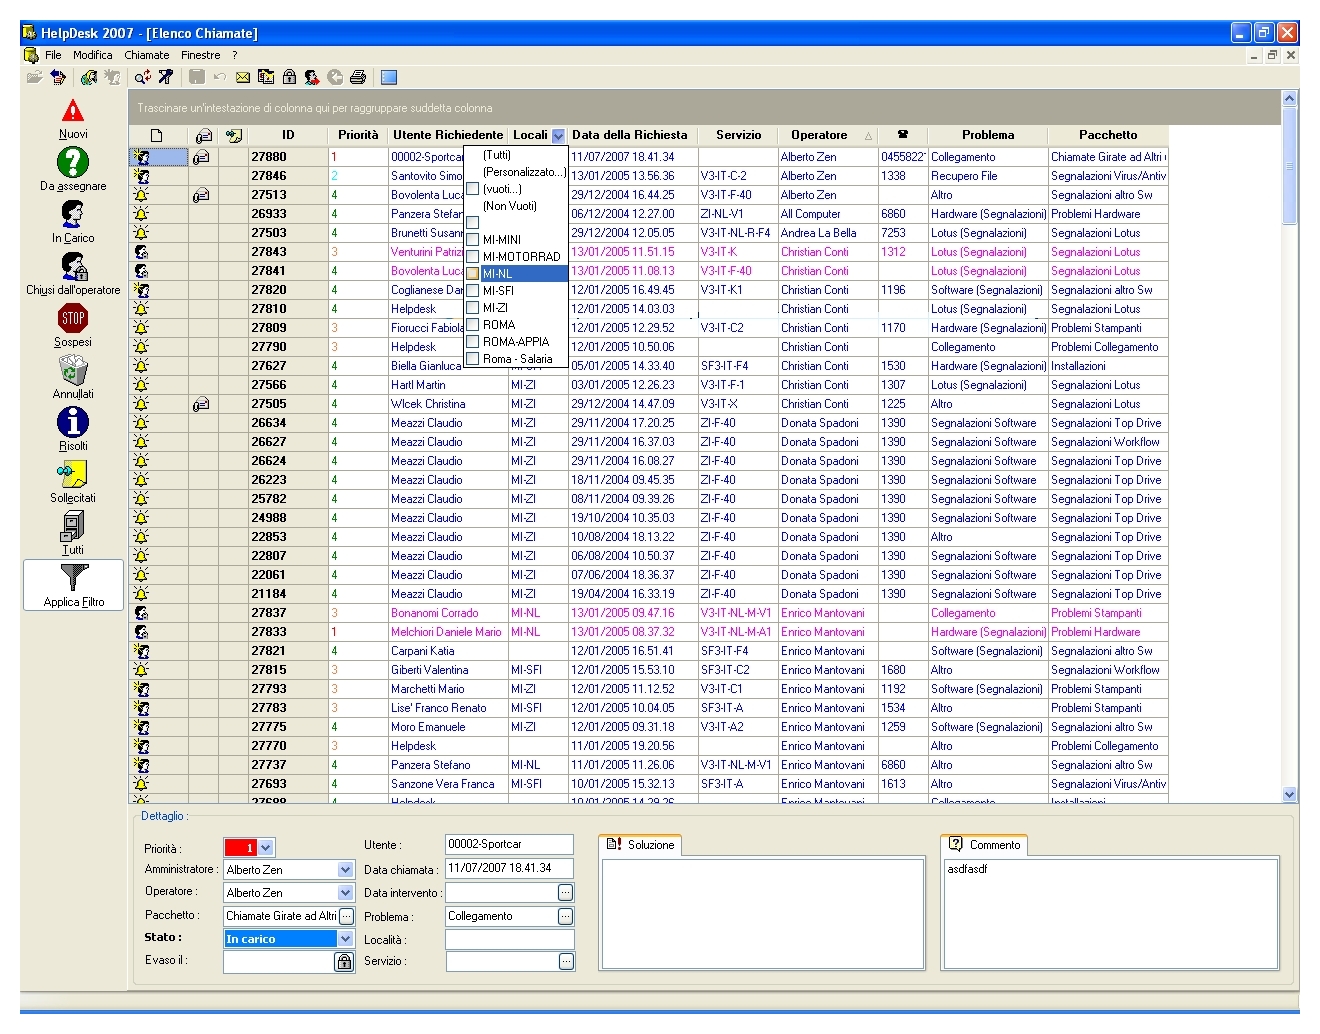Screen dimensions: 1320x1034
Task: Open the Problema ellipsis picker
Action: pyautogui.click(x=566, y=916)
